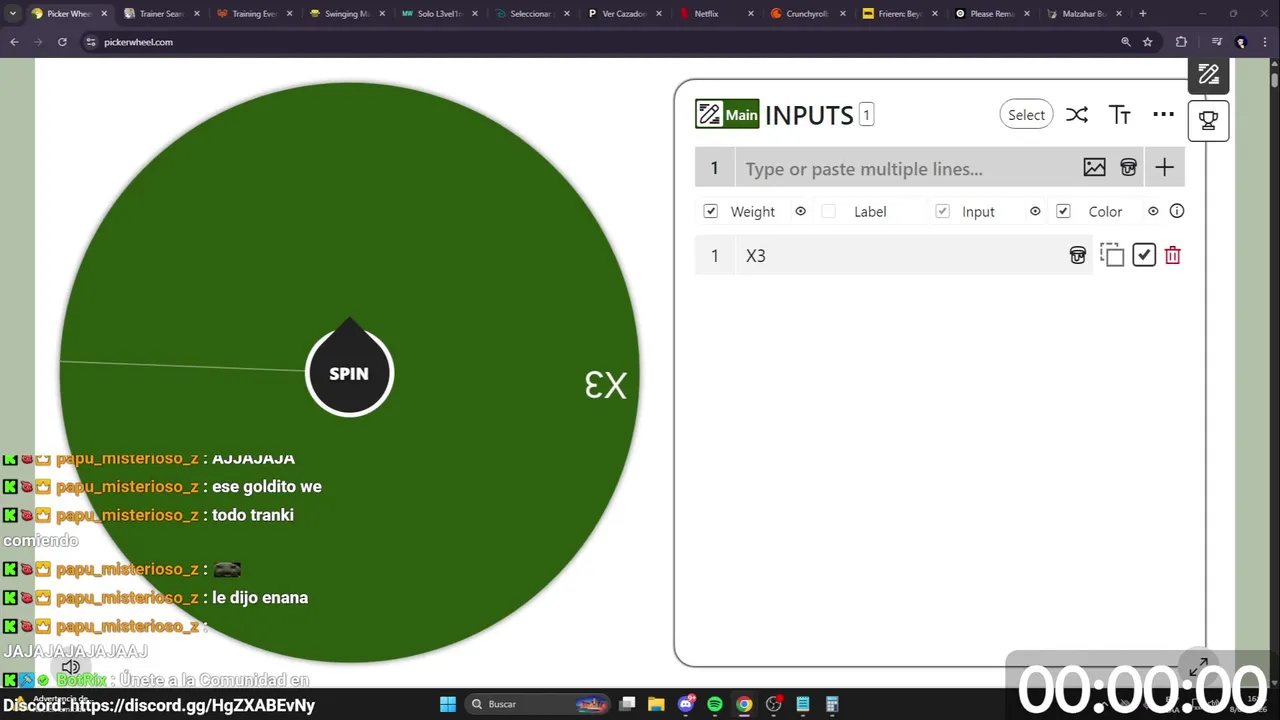Delete the X3 input with the trash icon
Viewport: 1280px width, 720px height.
tap(1173, 255)
